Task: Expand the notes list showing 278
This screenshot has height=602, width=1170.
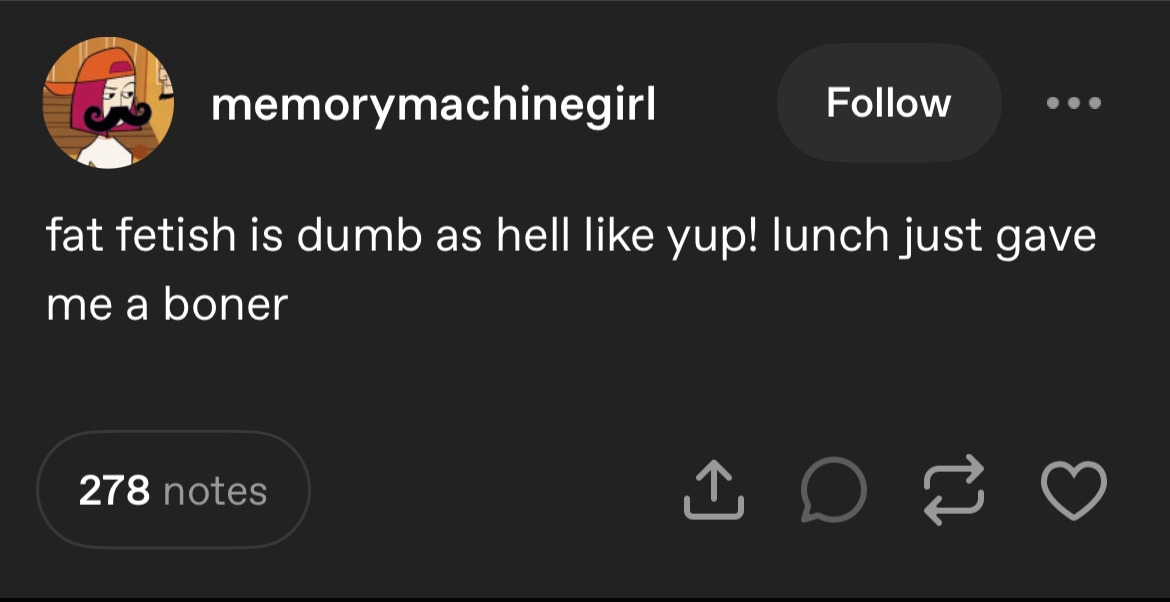Action: pyautogui.click(x=173, y=490)
